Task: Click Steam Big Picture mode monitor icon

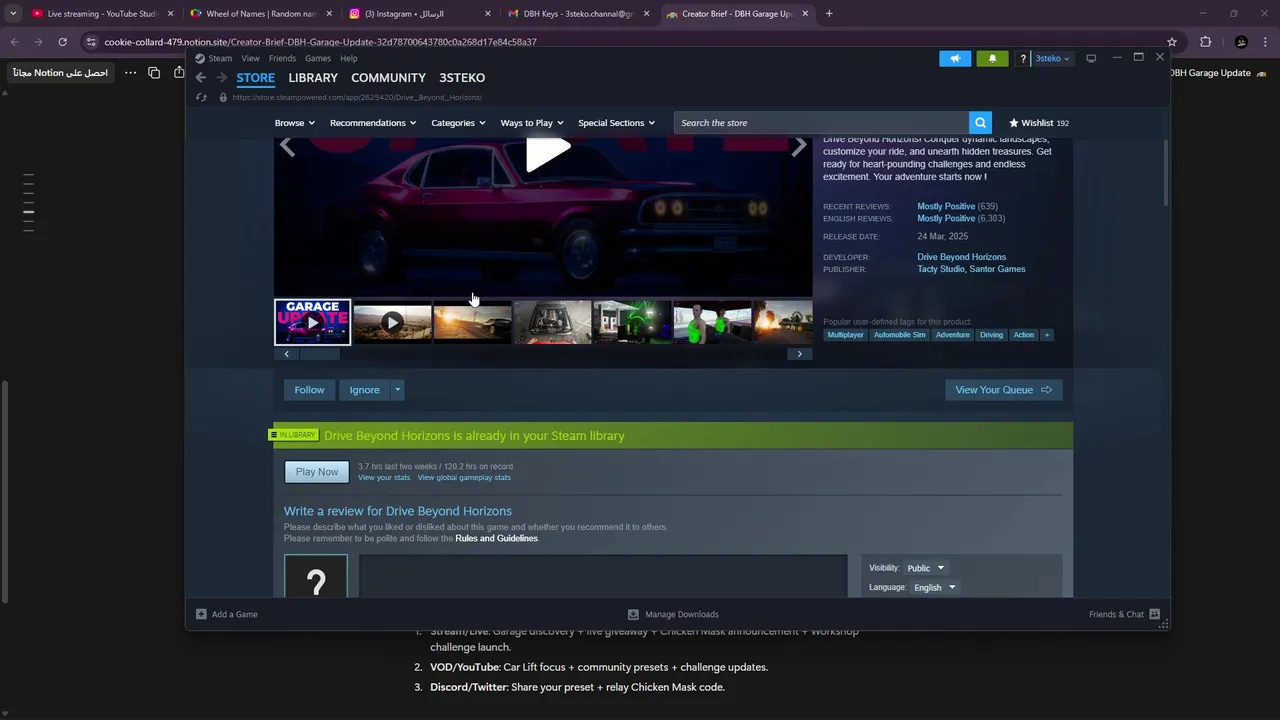Action: pos(1091,58)
